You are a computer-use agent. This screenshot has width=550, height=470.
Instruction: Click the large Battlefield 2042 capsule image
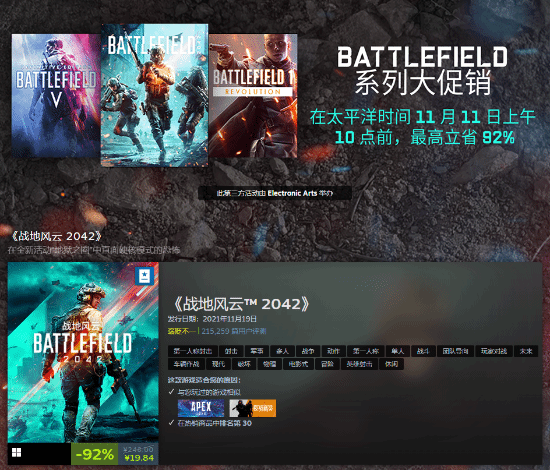coord(83,352)
